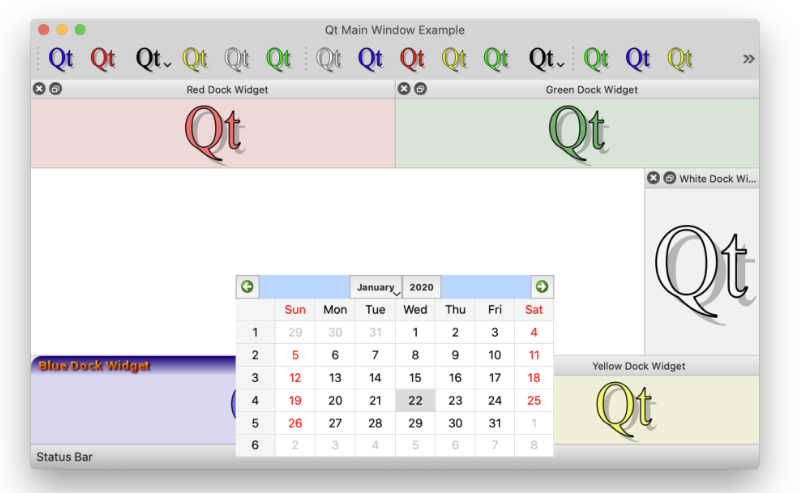Float the Red Dock Widget
Screen dimensions: 800x493
click(x=56, y=89)
